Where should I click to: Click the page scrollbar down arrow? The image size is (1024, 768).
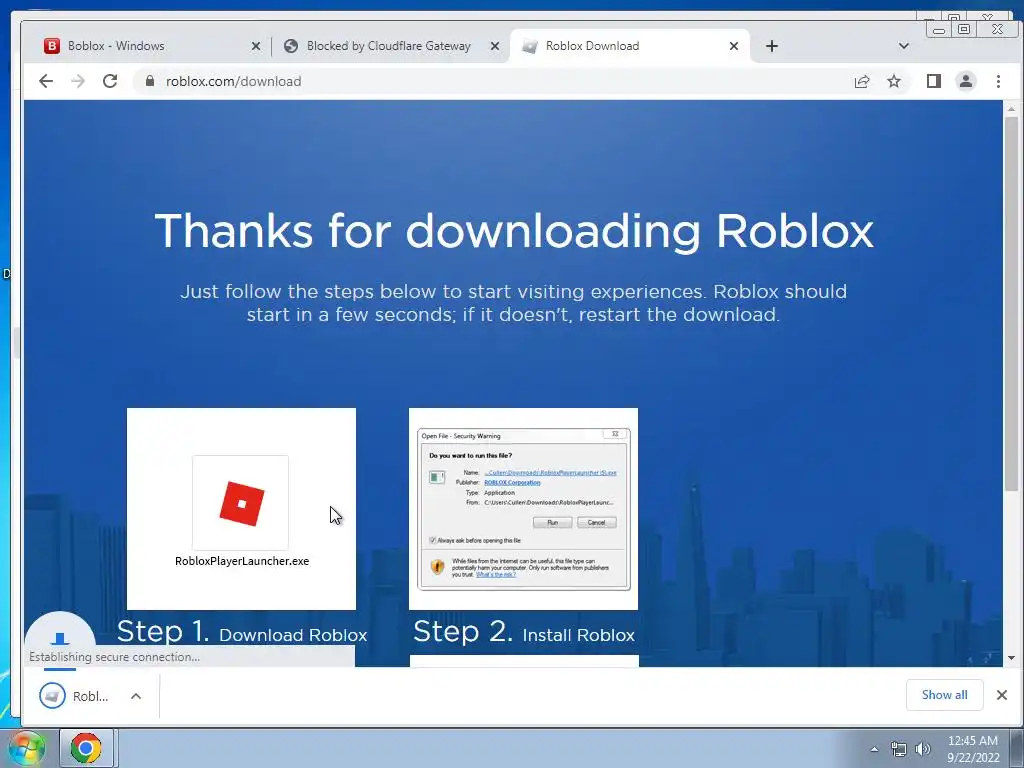click(x=1012, y=658)
